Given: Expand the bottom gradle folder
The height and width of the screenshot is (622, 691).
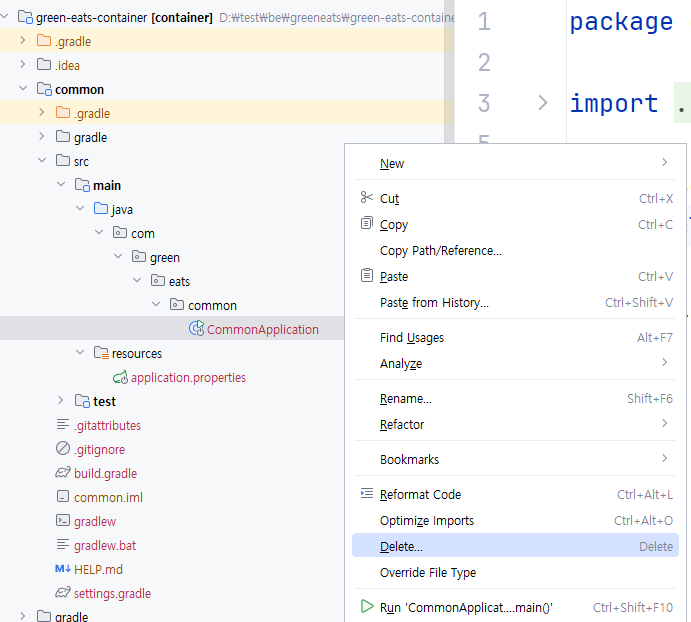Looking at the screenshot, I should (x=23, y=616).
